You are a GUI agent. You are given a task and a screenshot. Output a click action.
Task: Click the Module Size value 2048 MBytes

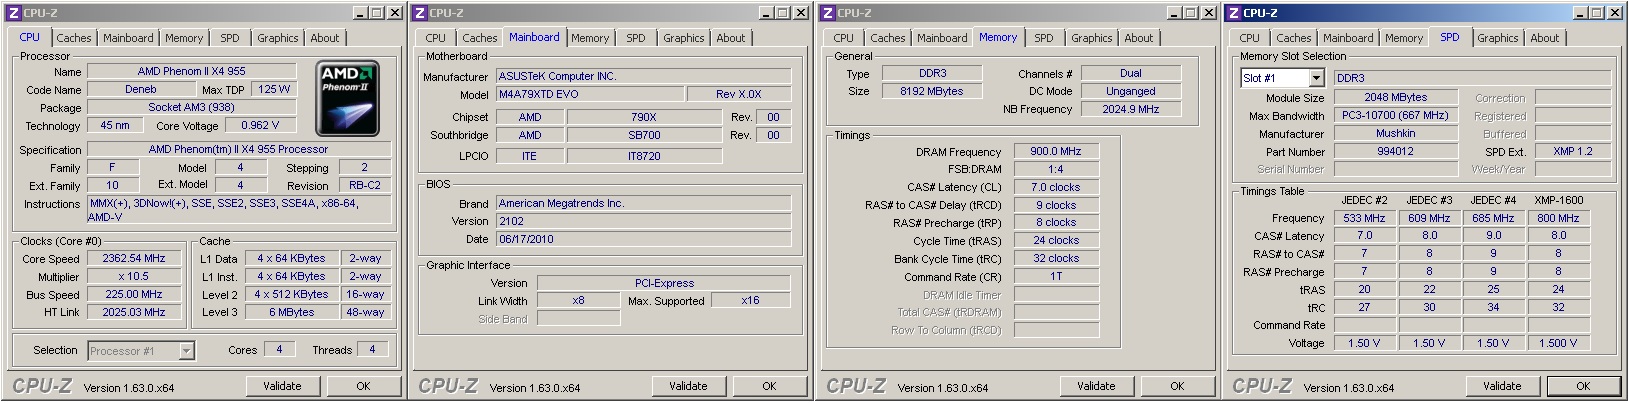click(x=1396, y=97)
